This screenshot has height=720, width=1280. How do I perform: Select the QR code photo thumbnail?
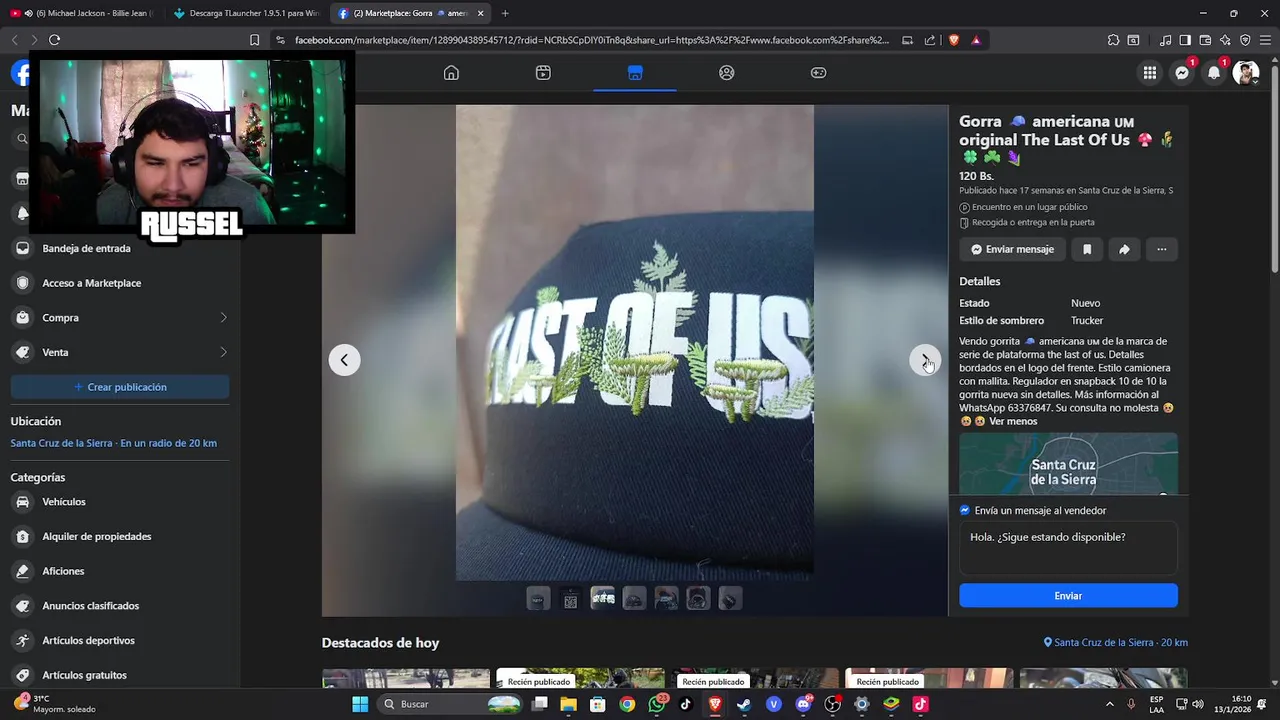[570, 599]
